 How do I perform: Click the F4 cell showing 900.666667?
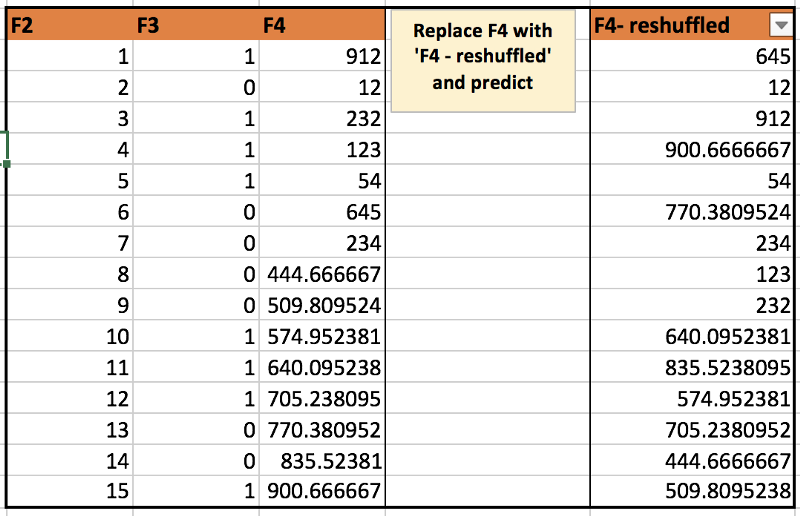[x=322, y=490]
